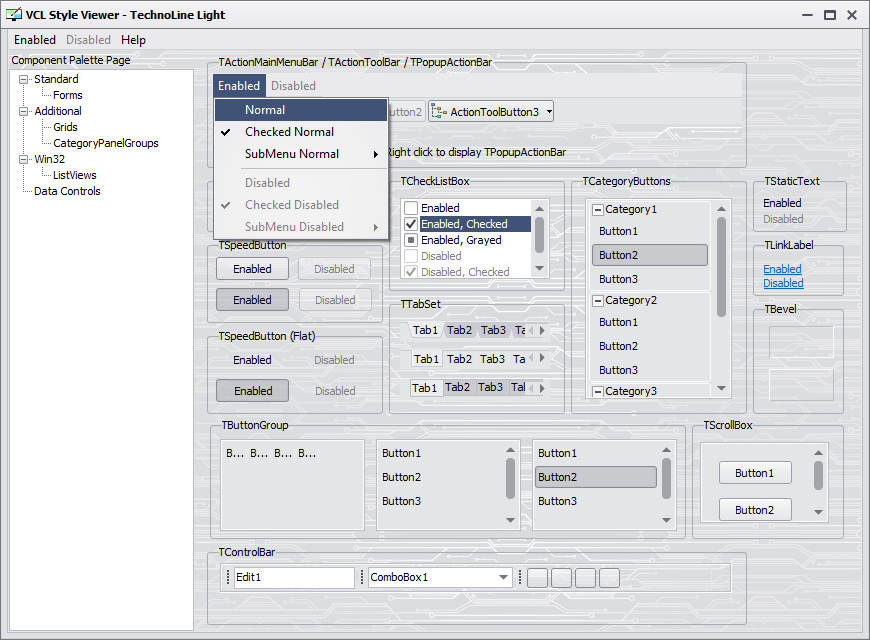Open the Help menu
This screenshot has height=640, width=870.
point(133,40)
